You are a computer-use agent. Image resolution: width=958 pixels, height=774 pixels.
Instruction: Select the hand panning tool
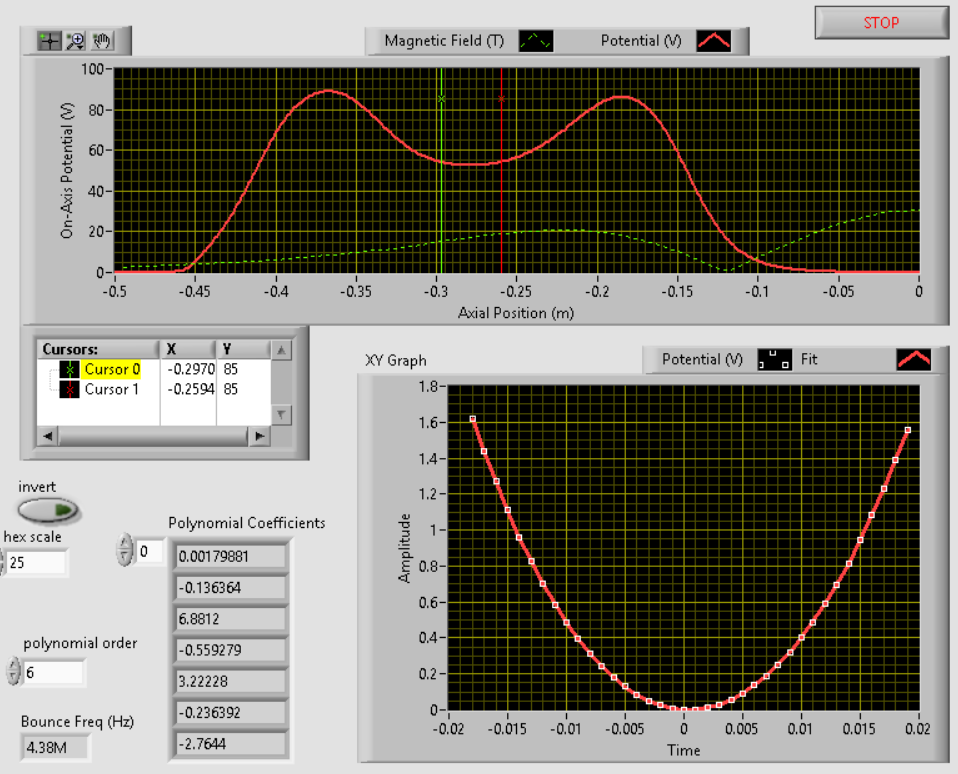102,41
